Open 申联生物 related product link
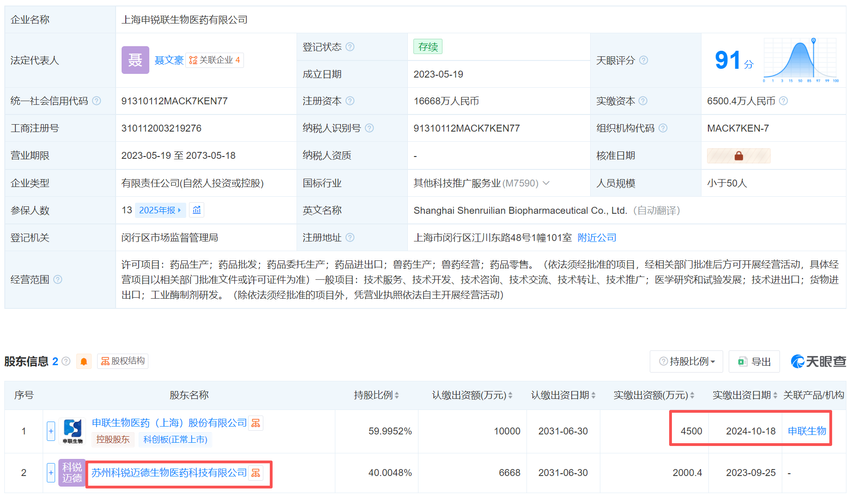848x500 pixels. coord(806,431)
